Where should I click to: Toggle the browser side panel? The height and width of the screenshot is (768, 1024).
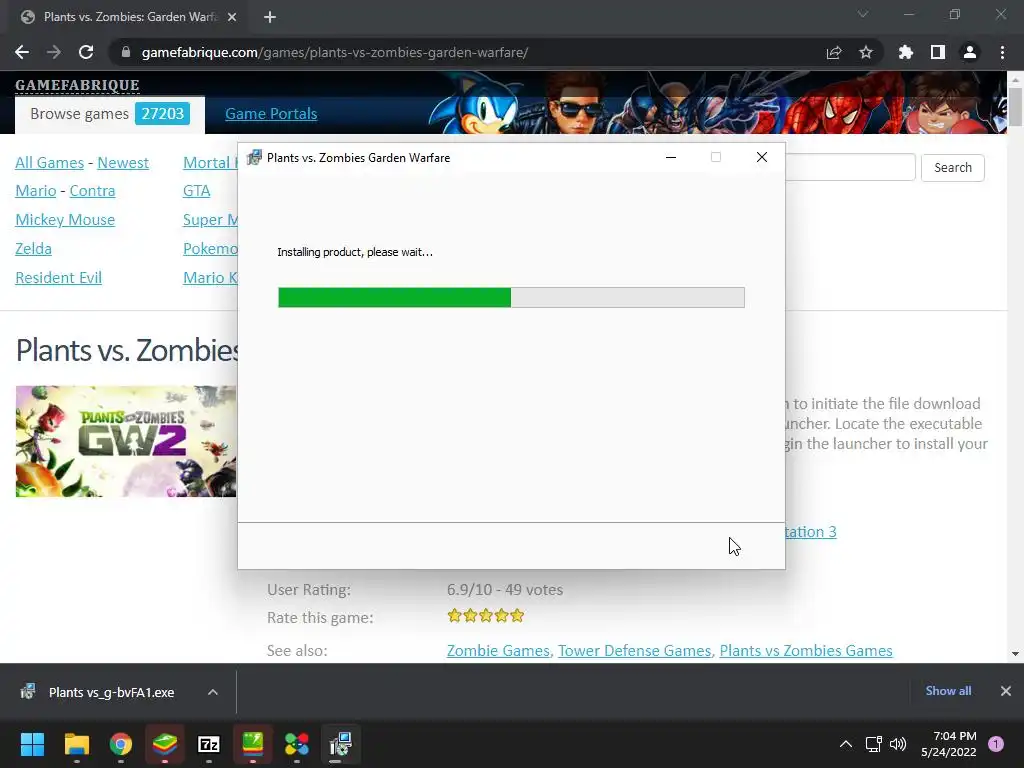pyautogui.click(x=938, y=52)
